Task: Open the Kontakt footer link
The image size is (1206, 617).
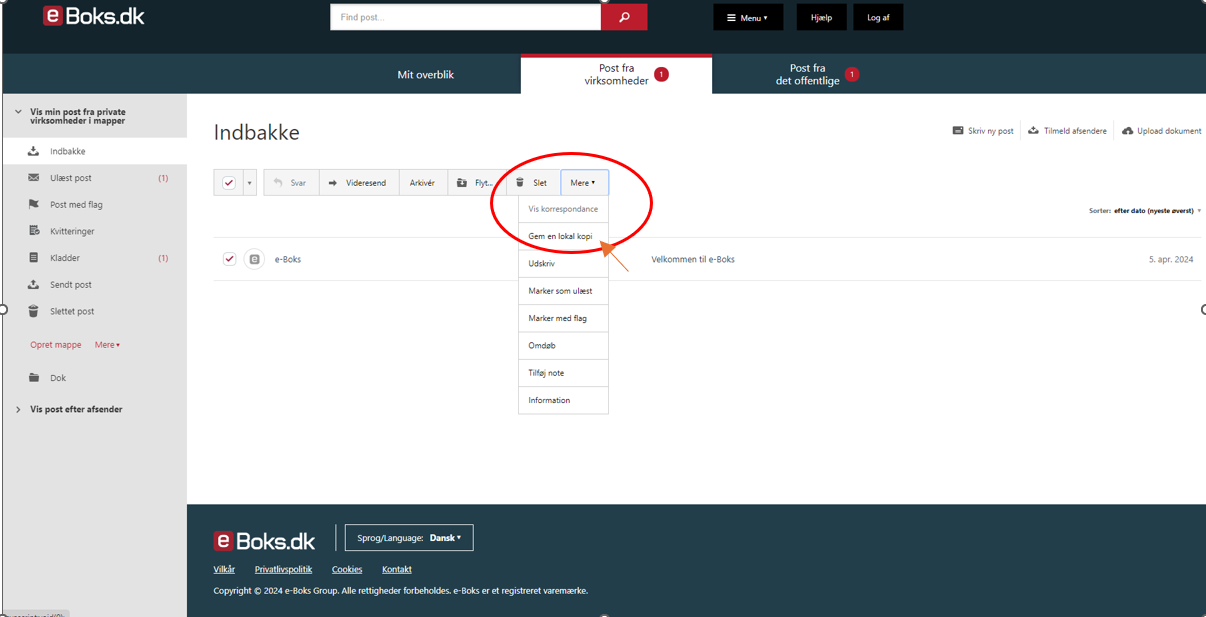Action: click(397, 569)
